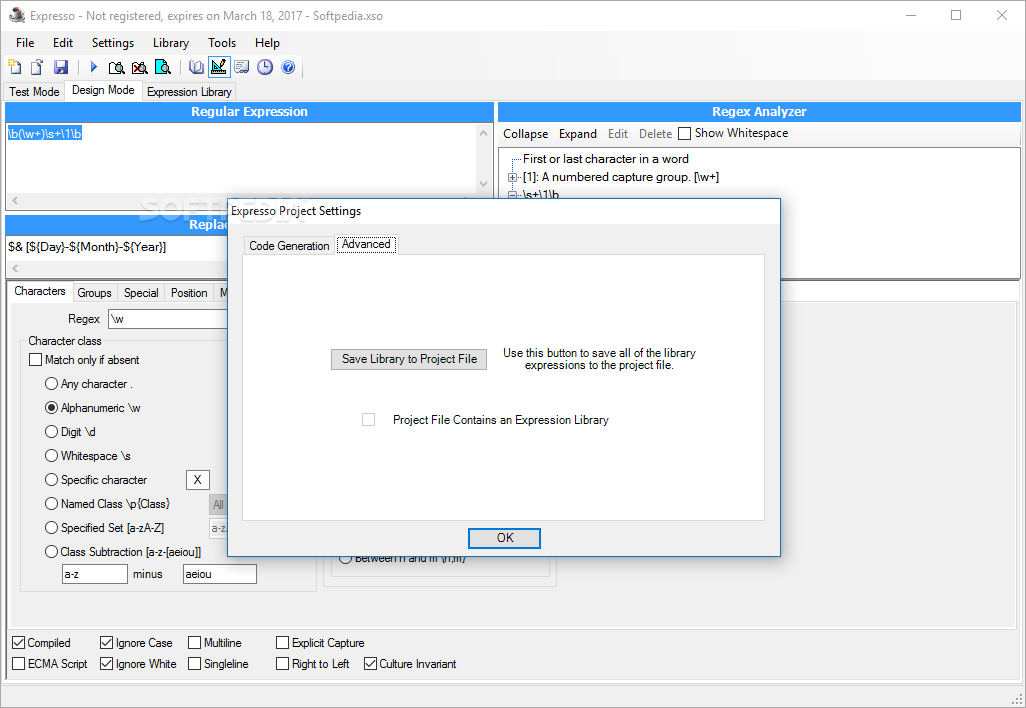Enable the Singleline option

(x=194, y=664)
